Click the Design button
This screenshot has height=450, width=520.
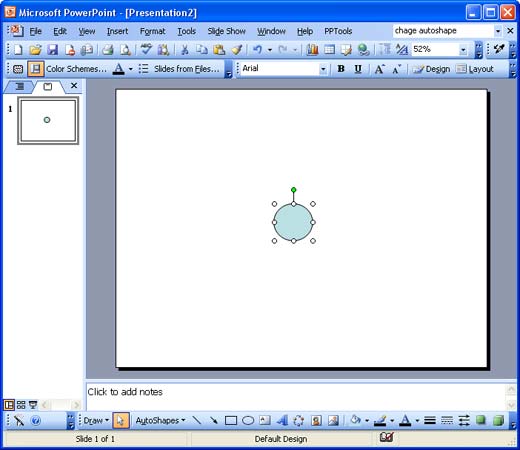[x=431, y=69]
